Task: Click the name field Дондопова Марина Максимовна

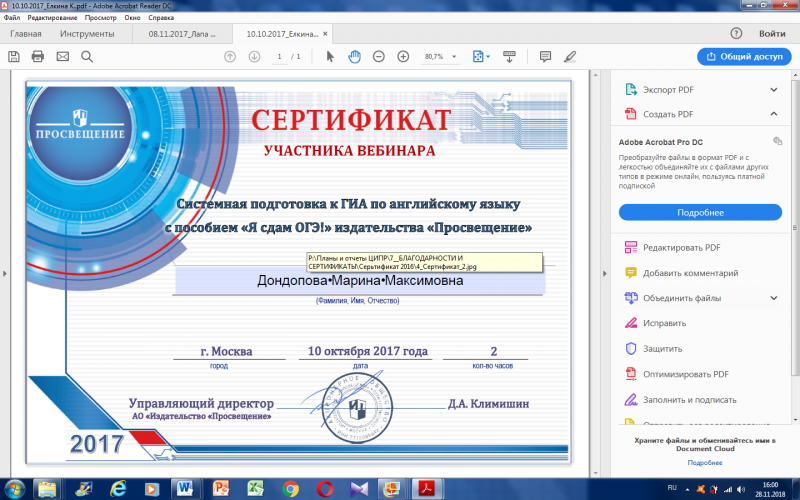Action: pos(360,281)
